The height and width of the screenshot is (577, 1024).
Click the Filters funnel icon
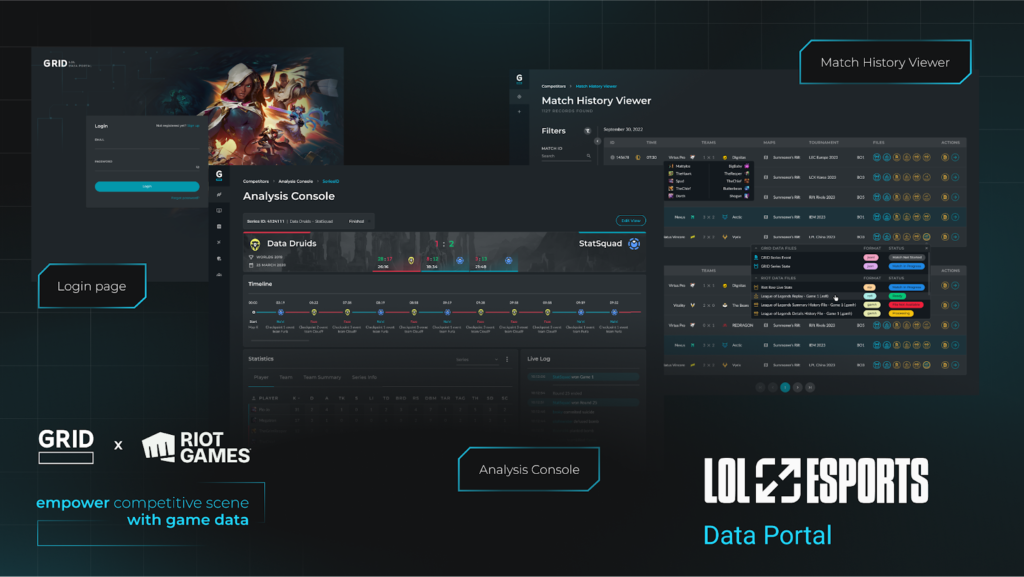point(587,131)
